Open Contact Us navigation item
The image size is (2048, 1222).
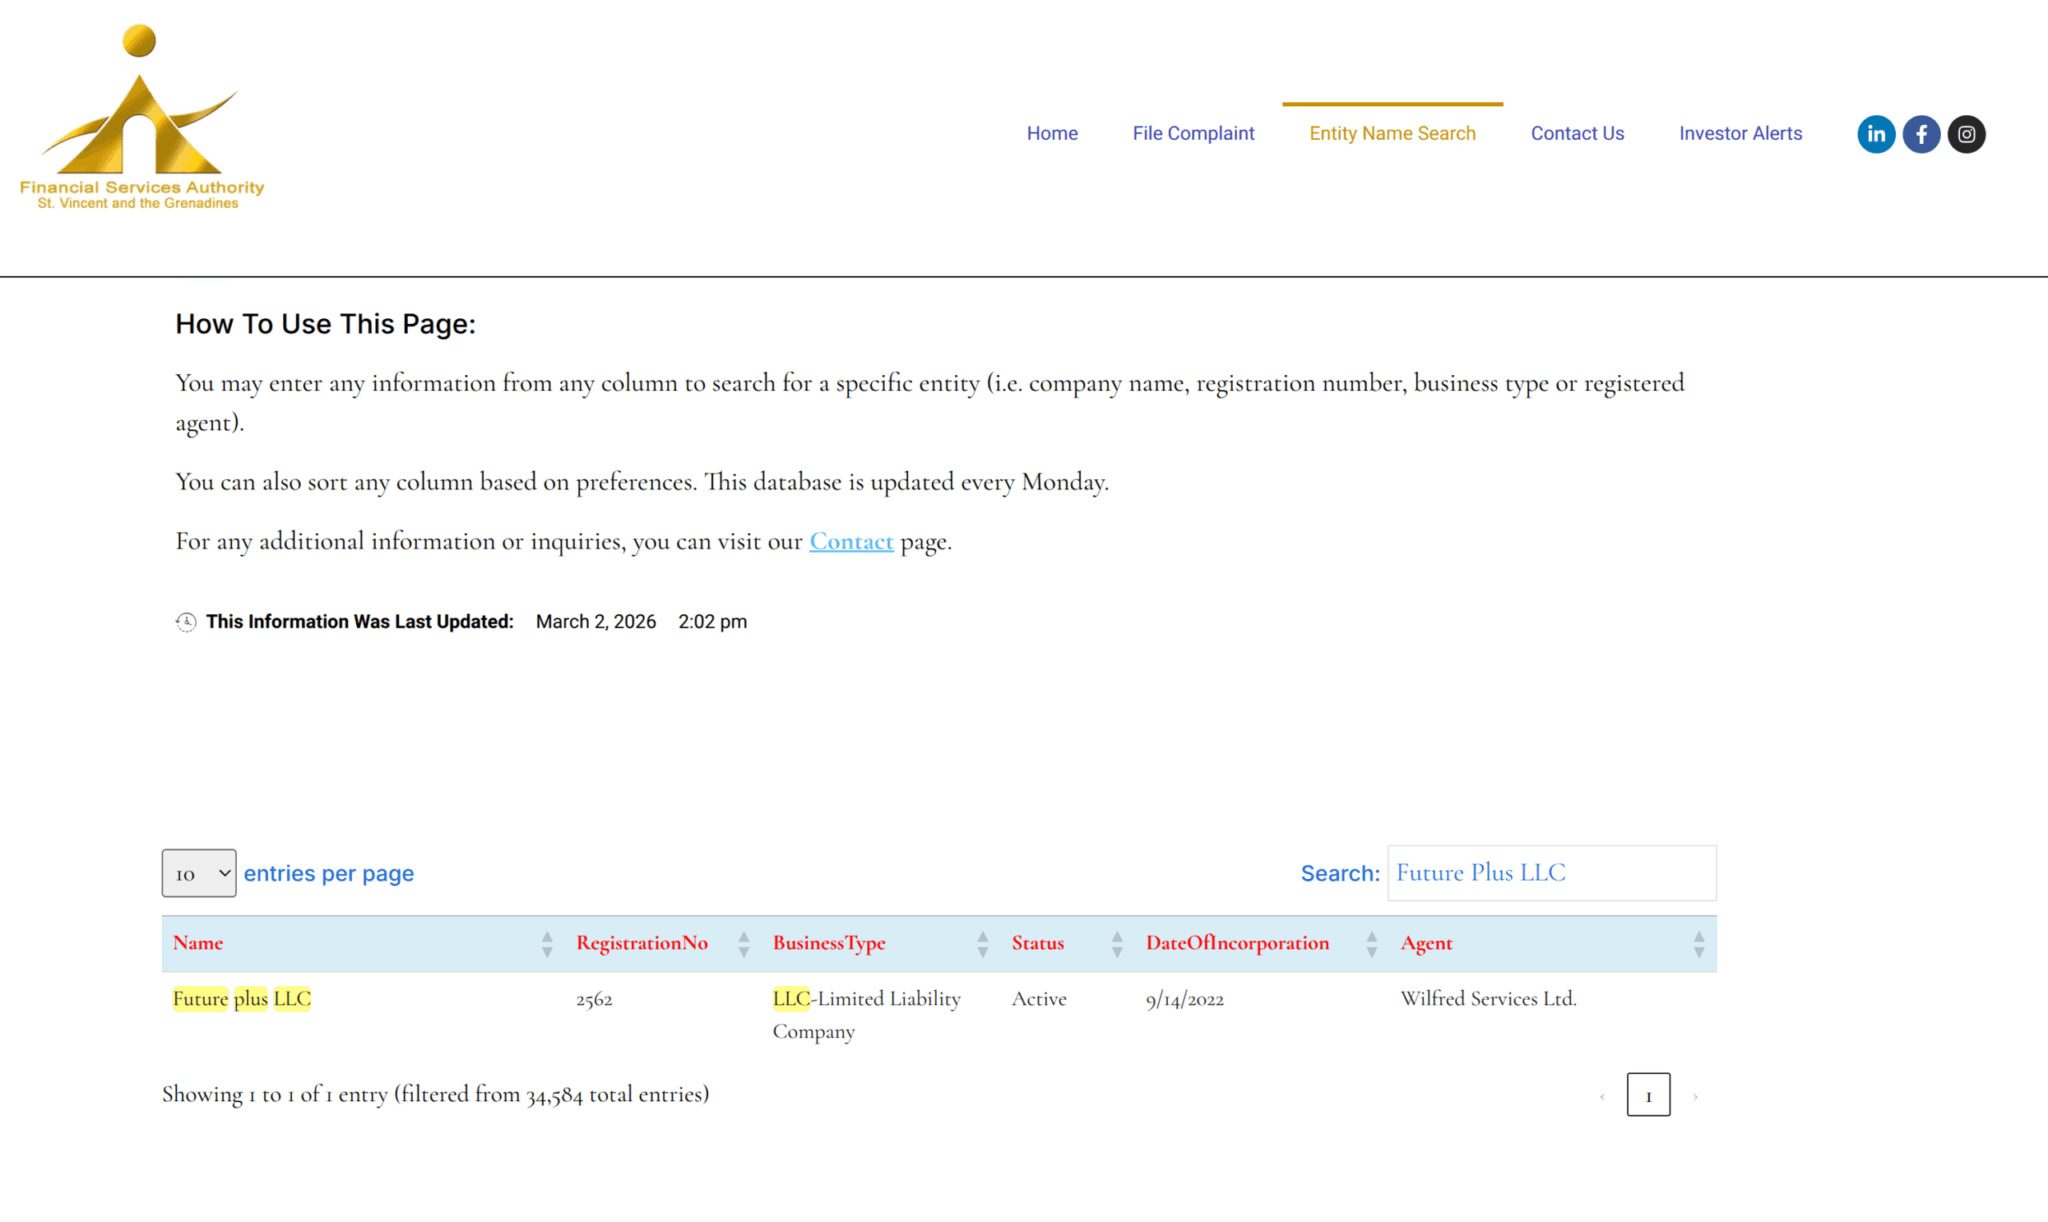point(1577,133)
